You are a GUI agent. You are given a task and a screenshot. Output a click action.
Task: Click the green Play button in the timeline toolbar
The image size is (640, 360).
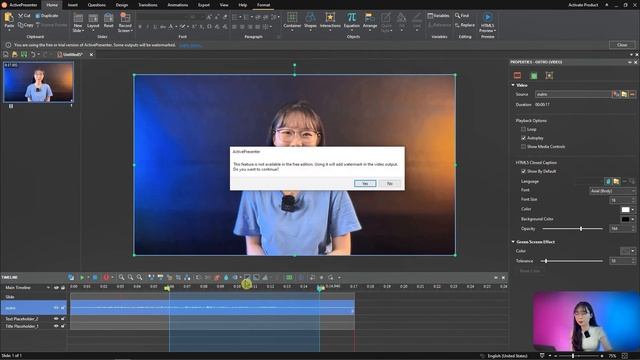coord(82,278)
